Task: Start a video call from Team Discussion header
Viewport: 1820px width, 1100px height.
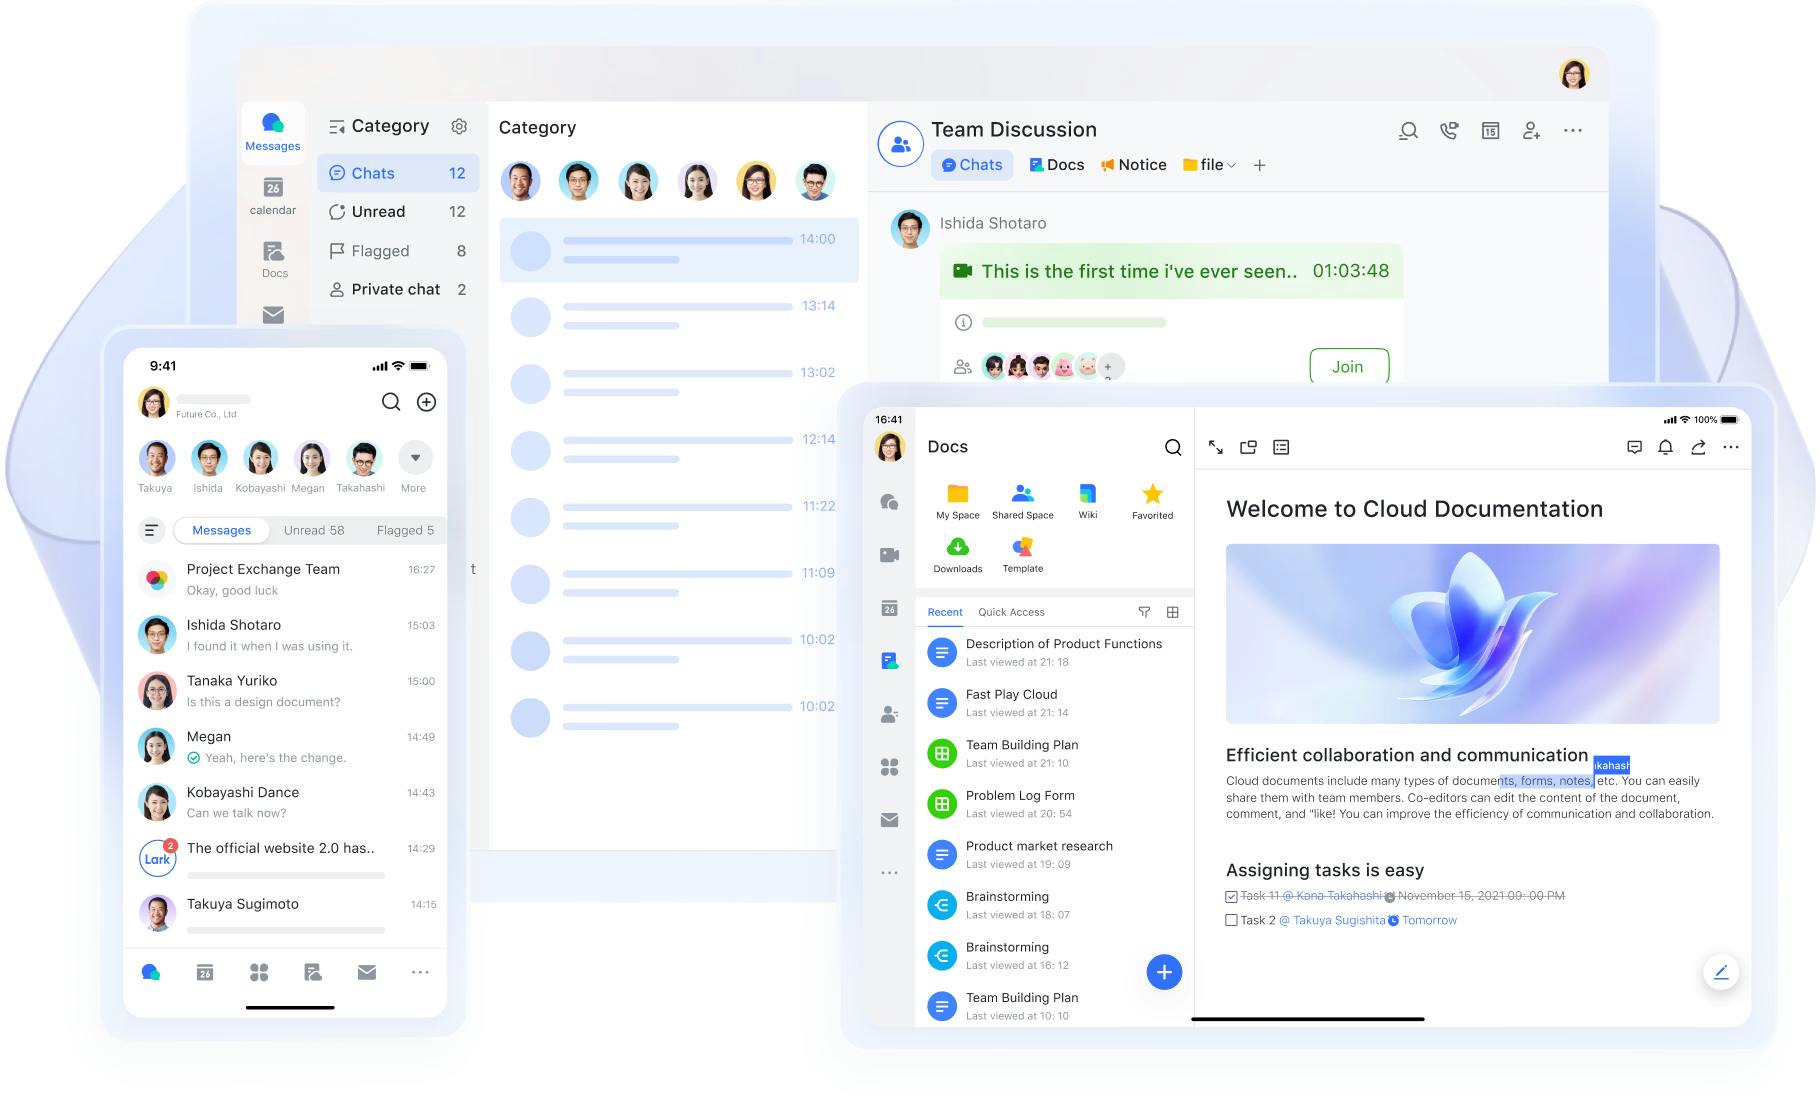Action: click(1449, 131)
